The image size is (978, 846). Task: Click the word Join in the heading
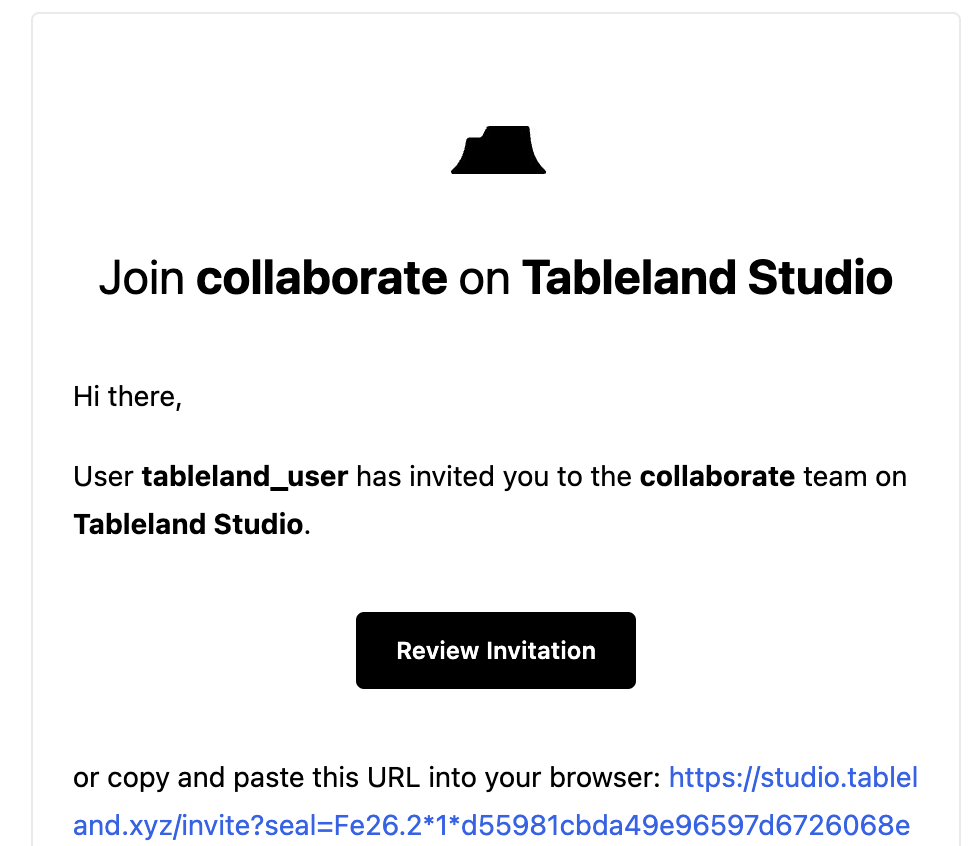point(141,277)
